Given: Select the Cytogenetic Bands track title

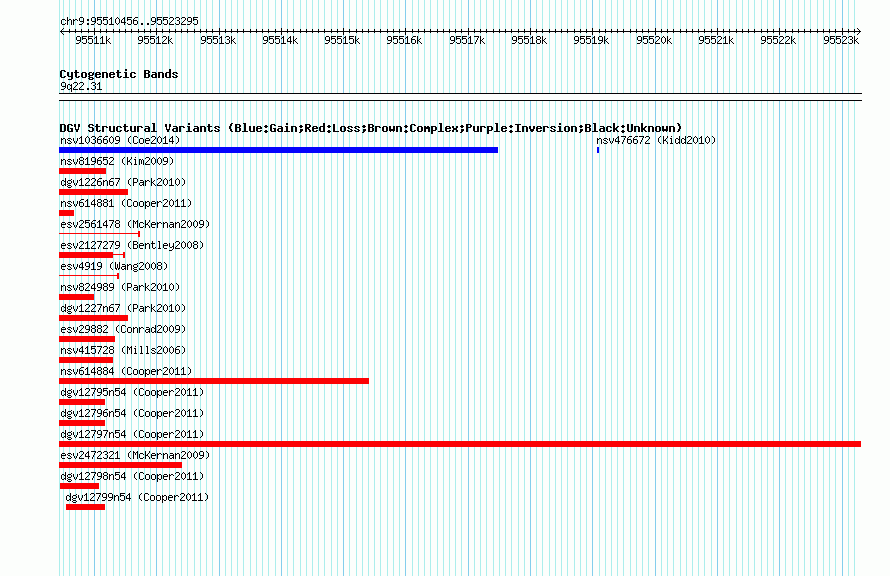Looking at the screenshot, I should [x=119, y=74].
